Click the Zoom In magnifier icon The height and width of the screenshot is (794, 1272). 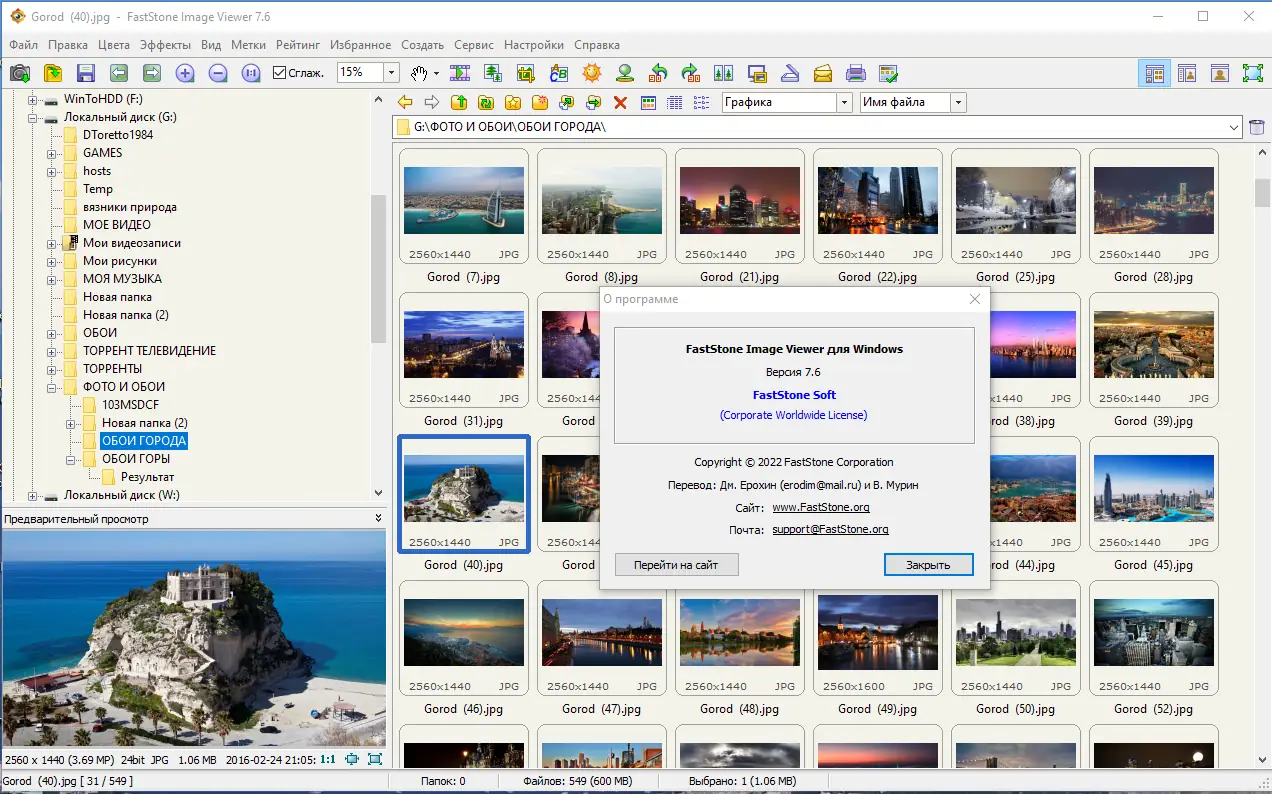click(x=185, y=73)
